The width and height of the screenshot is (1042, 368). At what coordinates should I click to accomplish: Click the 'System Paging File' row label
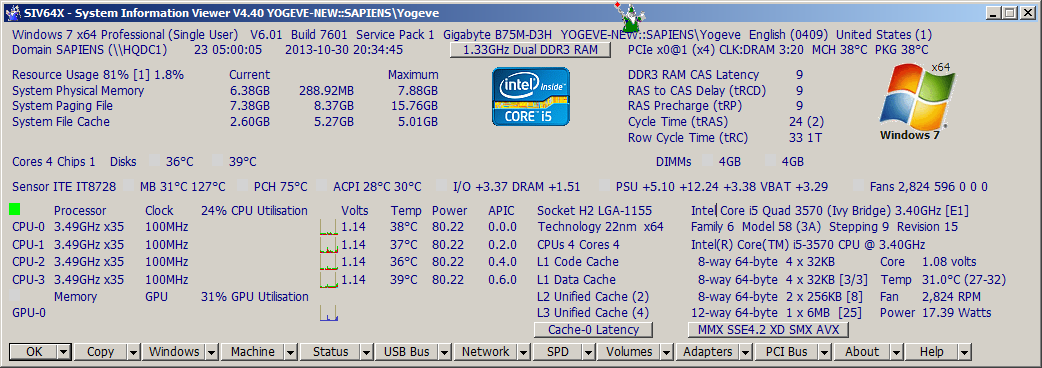(x=62, y=106)
